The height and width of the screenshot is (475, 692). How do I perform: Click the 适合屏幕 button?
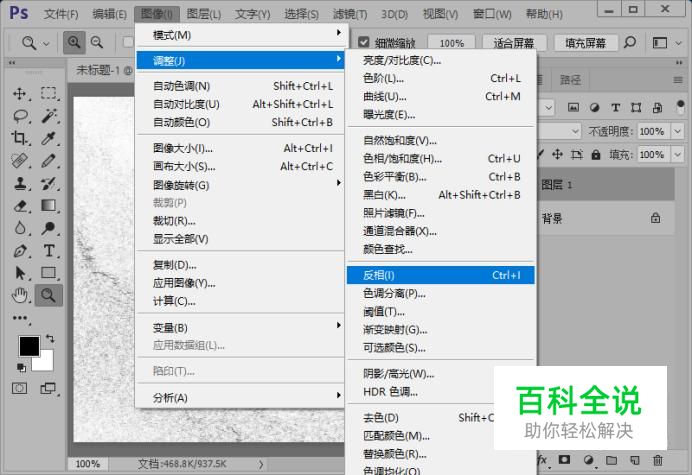pos(514,43)
